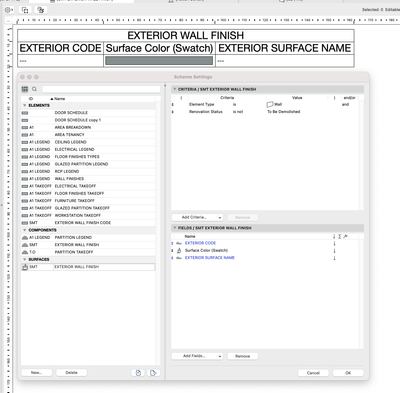Screen dimensions: 400x393
Task: Collapse the FIELDS panel header
Action: coord(174,228)
